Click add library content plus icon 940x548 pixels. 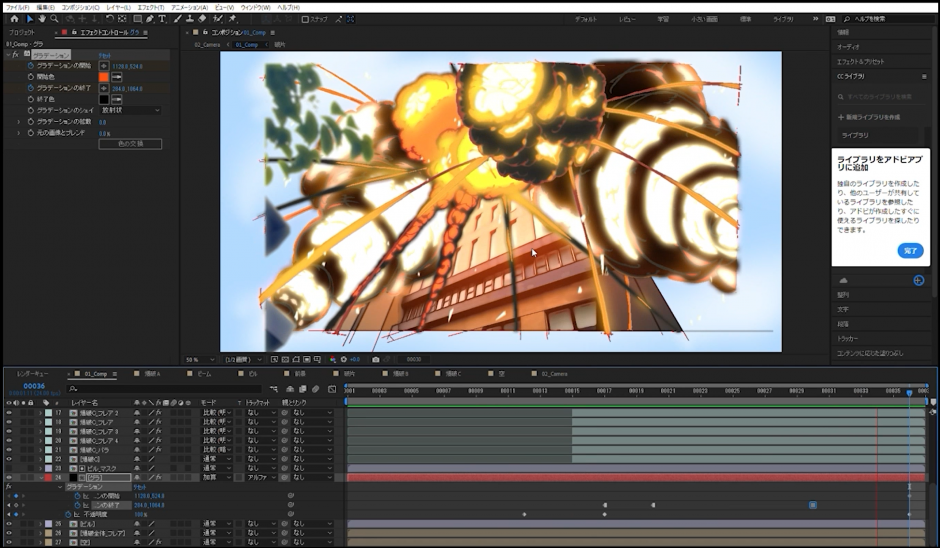click(x=918, y=280)
